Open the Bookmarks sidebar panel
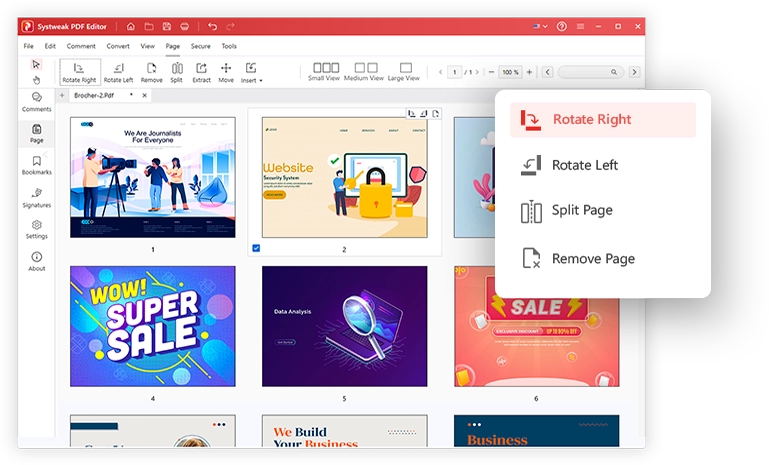This screenshot has width=769, height=465. (x=37, y=165)
